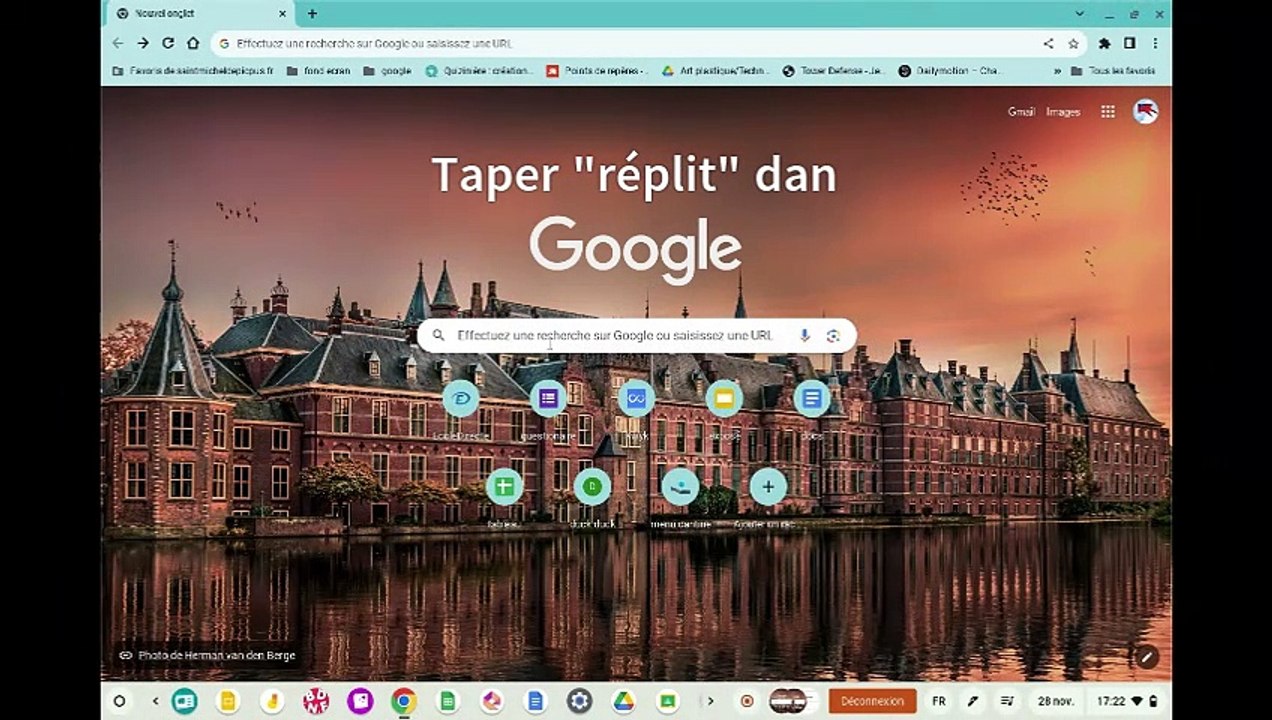Click the Google search box on the page
Screen dimensions: 1272x720
(636, 336)
